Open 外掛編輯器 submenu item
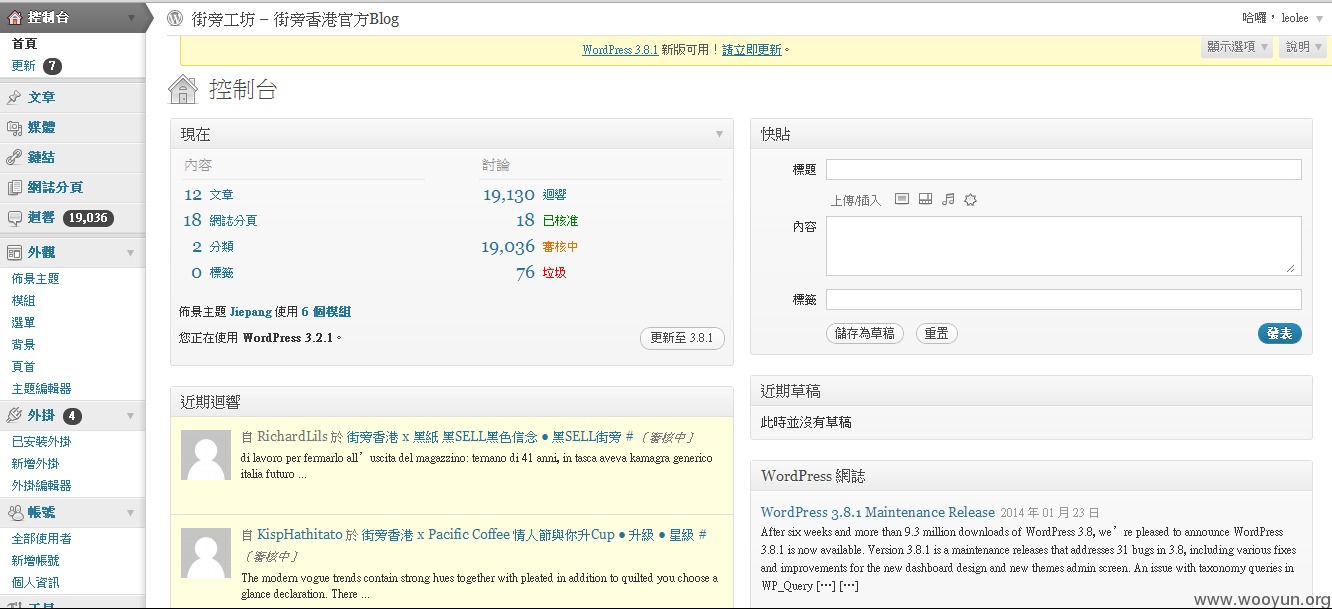The width and height of the screenshot is (1332, 609). pyautogui.click(x=41, y=486)
